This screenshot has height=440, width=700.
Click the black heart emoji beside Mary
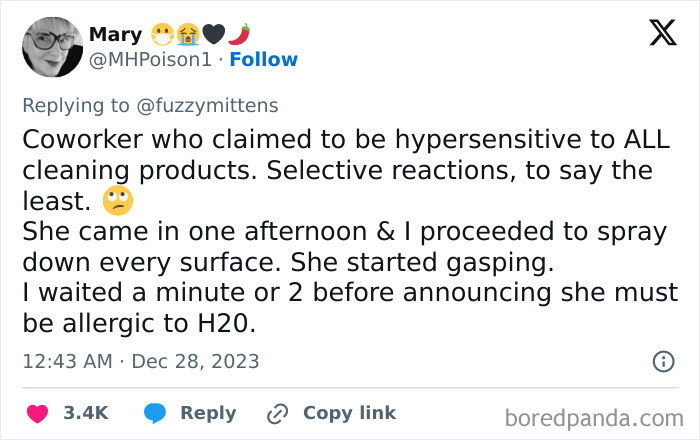213,34
